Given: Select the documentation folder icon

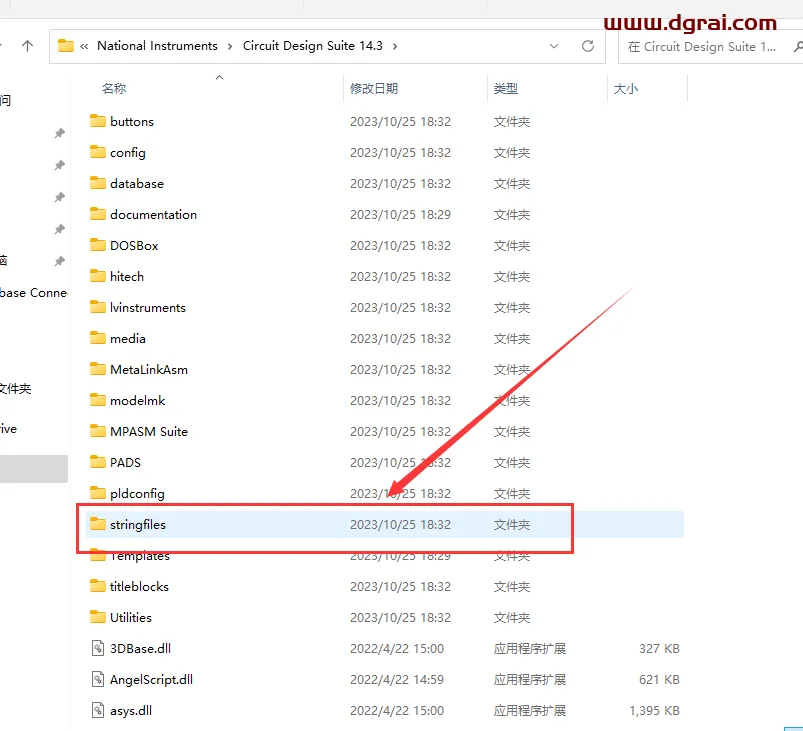Looking at the screenshot, I should click(x=97, y=214).
